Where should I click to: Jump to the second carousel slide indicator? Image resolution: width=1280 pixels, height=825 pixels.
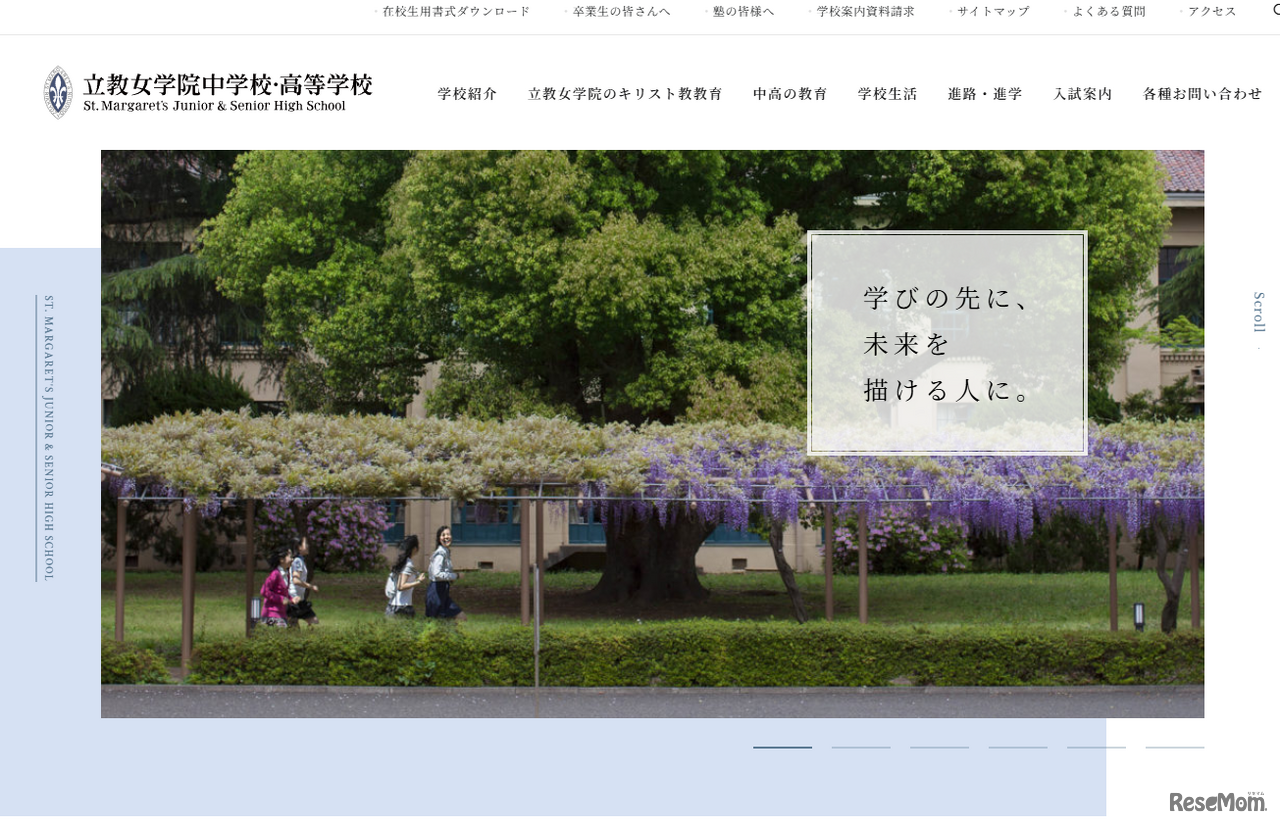click(861, 747)
